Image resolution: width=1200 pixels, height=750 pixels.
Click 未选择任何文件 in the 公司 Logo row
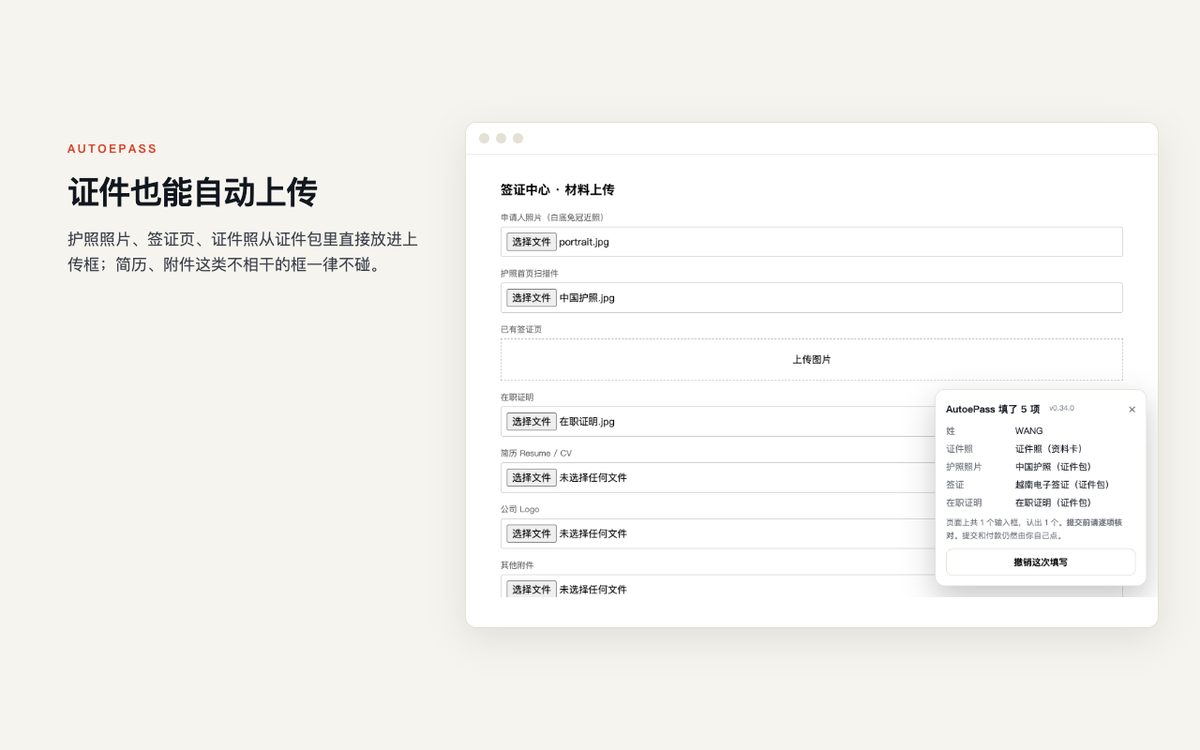[x=593, y=534]
